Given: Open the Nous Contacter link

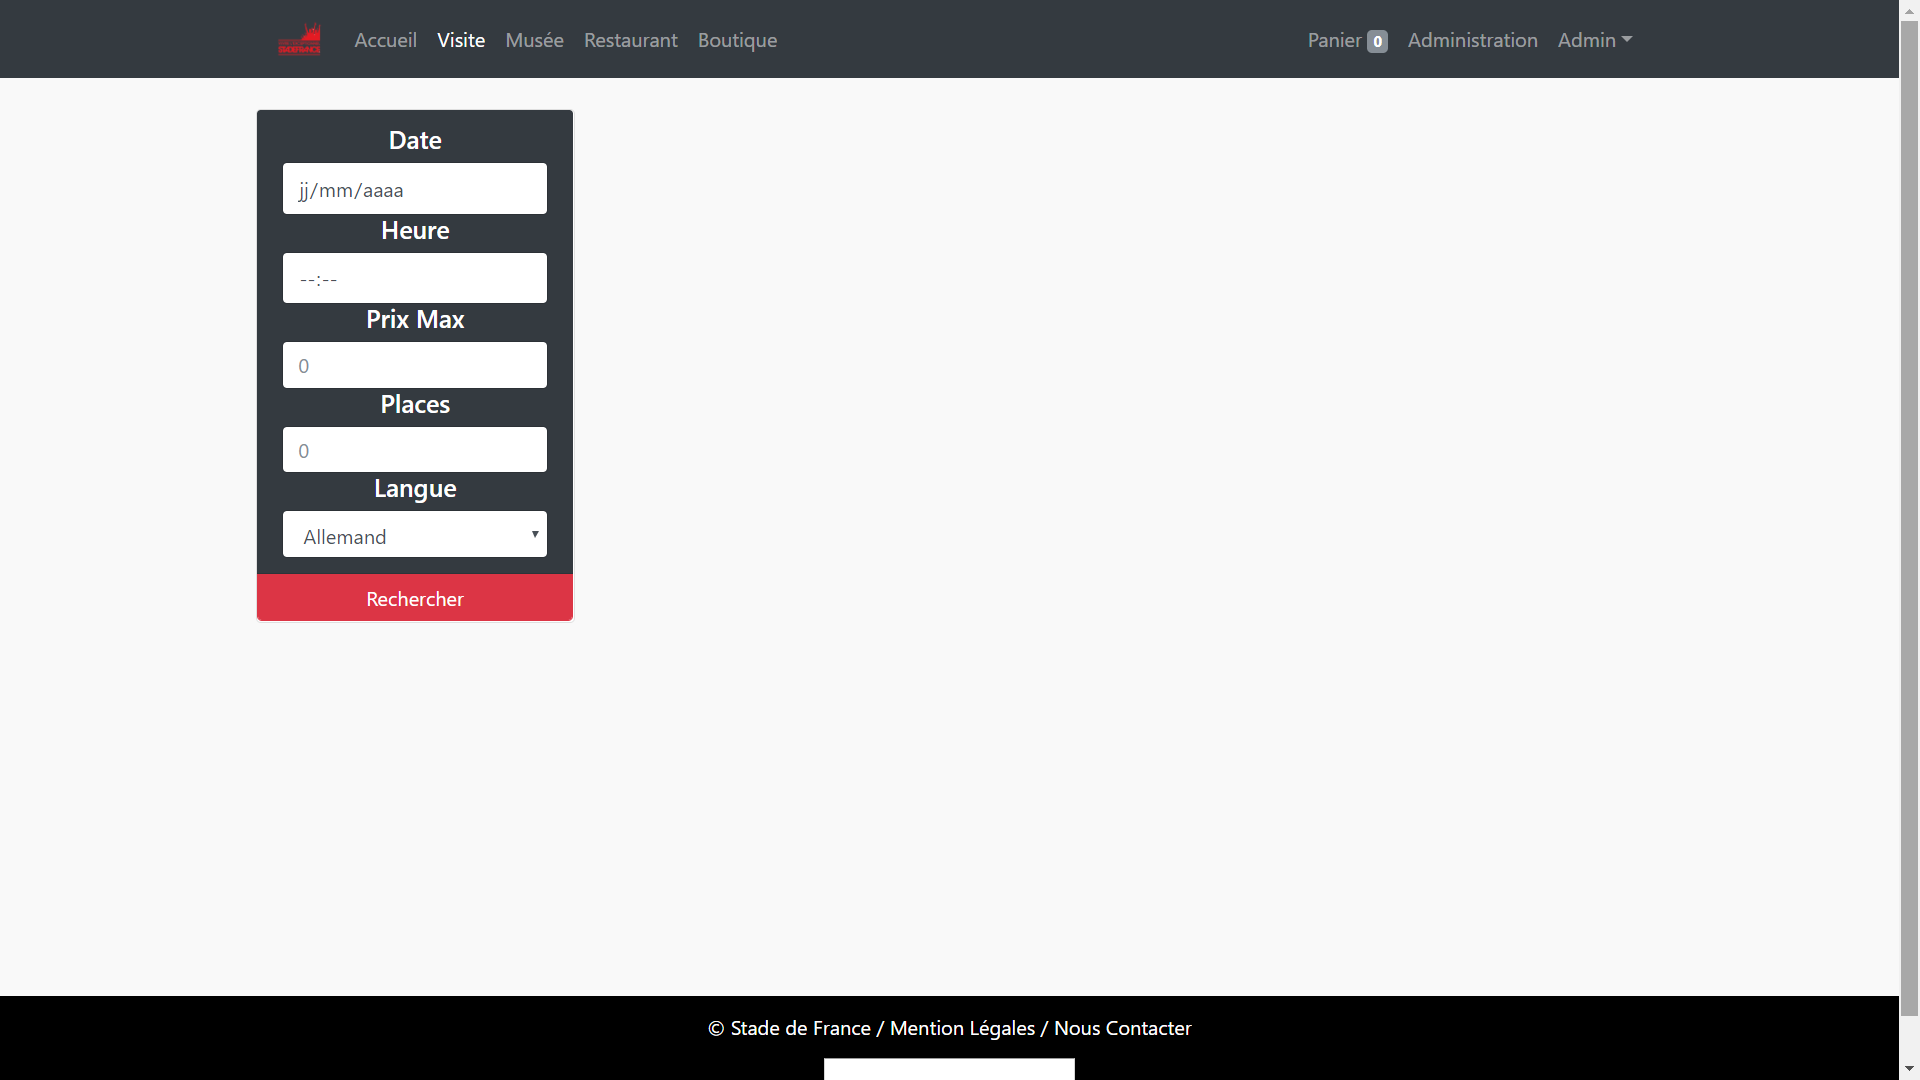Looking at the screenshot, I should pos(1122,1028).
